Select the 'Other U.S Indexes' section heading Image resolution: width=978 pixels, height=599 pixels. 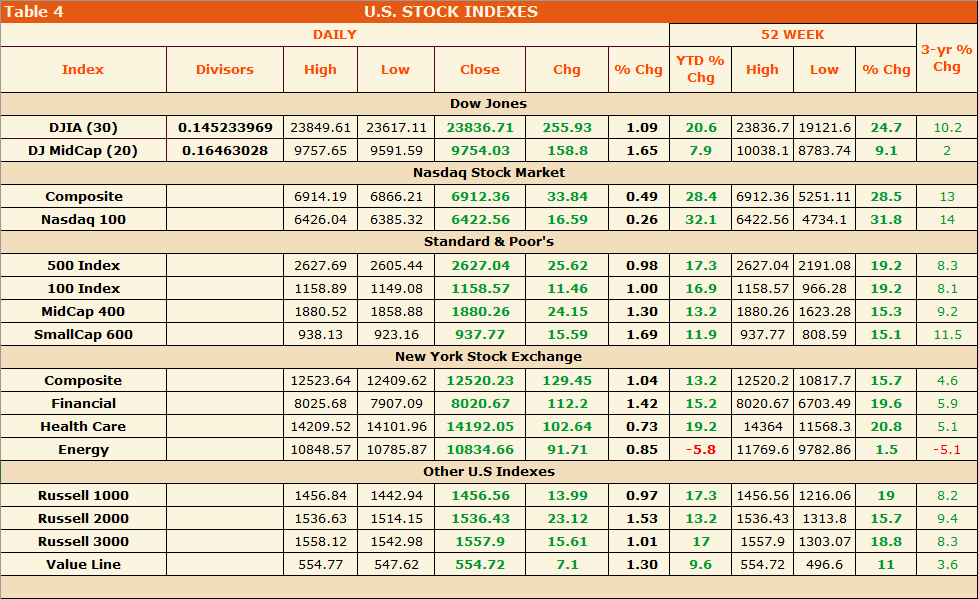[x=488, y=472]
